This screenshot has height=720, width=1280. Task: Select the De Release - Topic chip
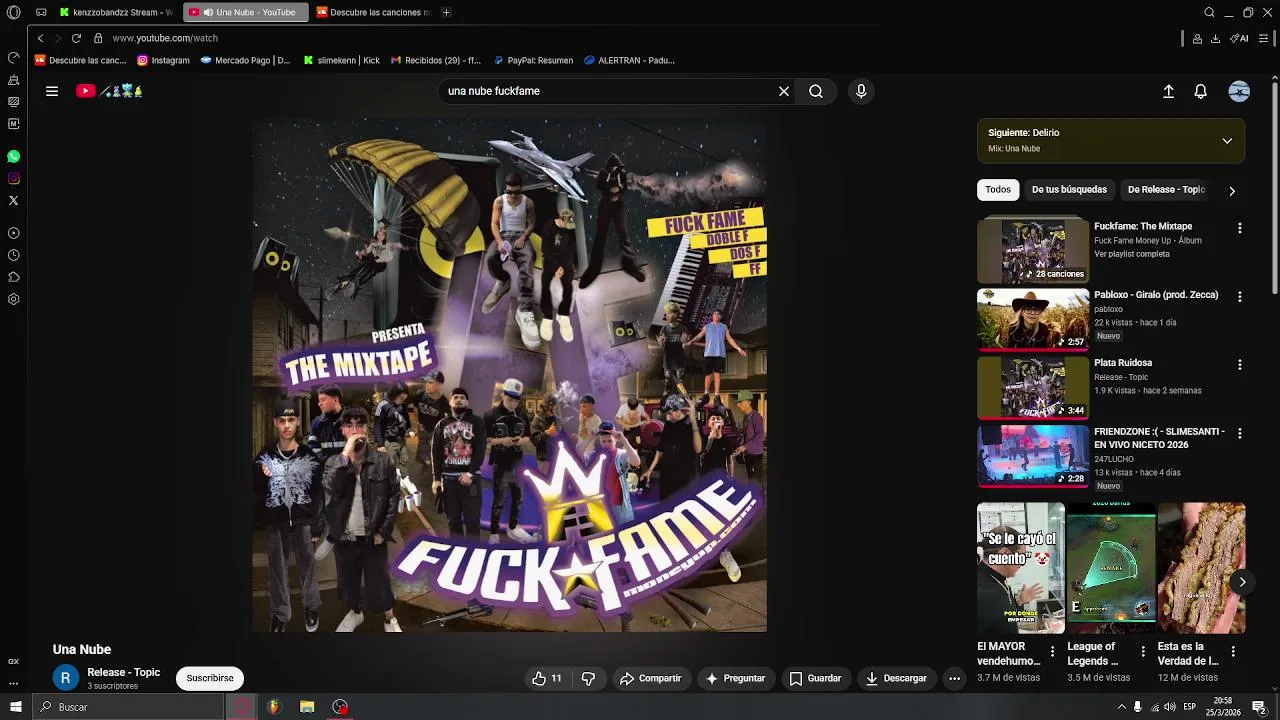pyautogui.click(x=1166, y=189)
